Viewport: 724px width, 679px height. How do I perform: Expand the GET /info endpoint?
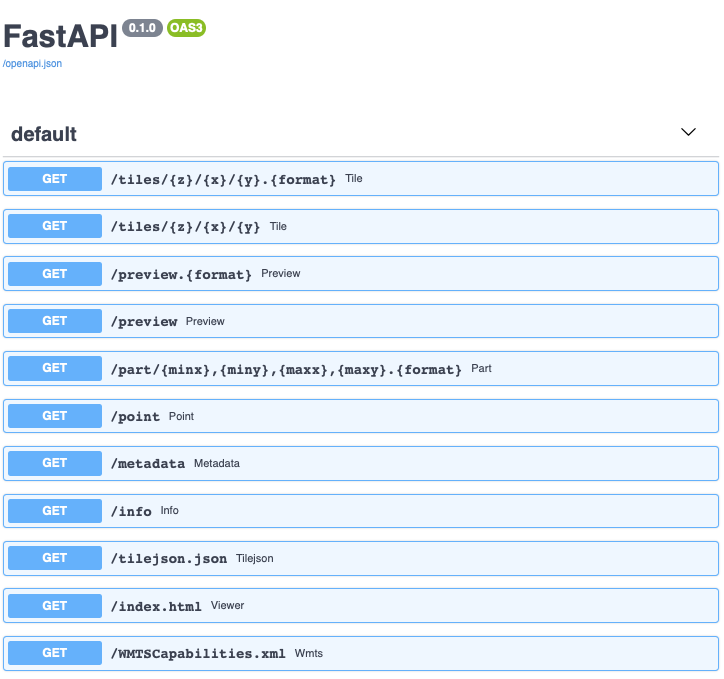361,511
